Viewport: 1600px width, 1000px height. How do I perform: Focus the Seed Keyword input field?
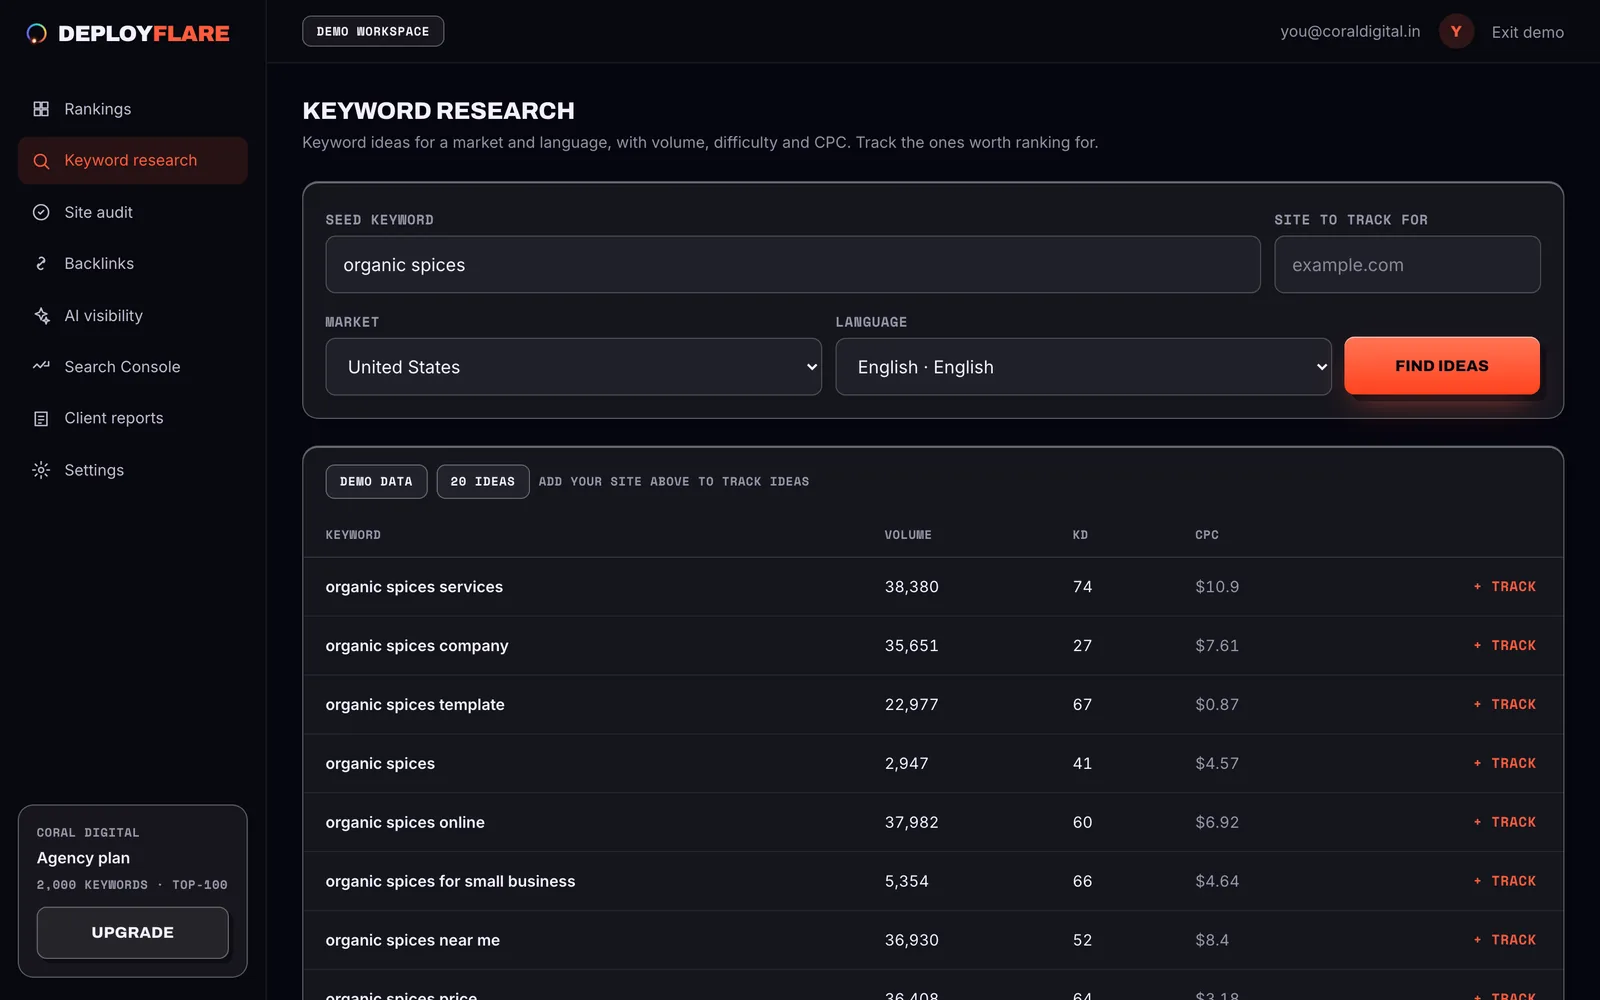pos(793,265)
